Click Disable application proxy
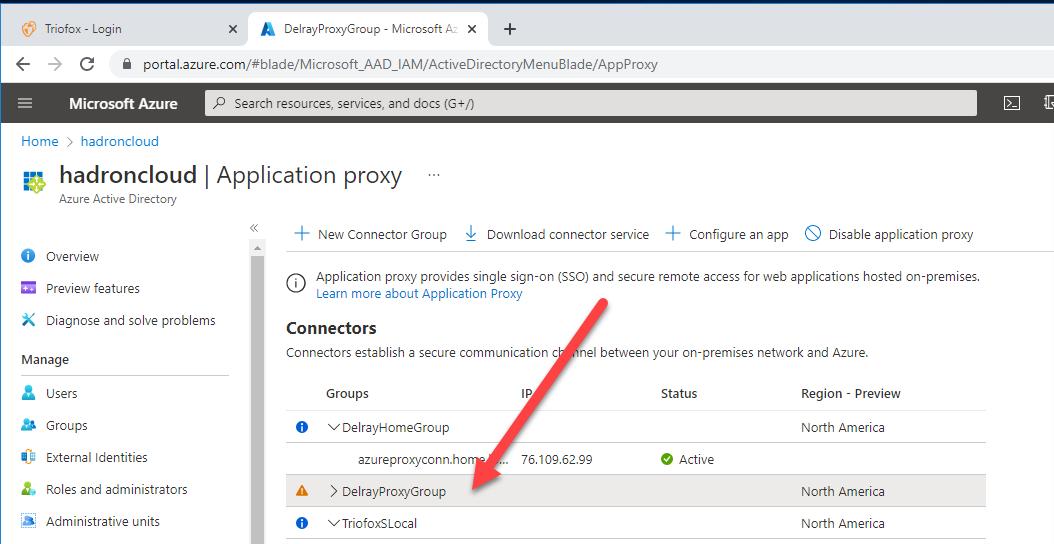The height and width of the screenshot is (544, 1054). coord(889,234)
